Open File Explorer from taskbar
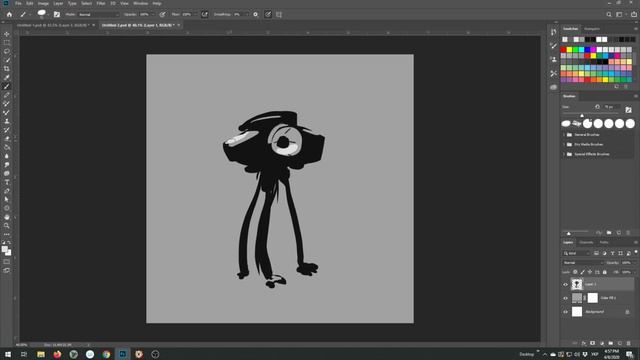The height and width of the screenshot is (360, 640). coord(41,354)
